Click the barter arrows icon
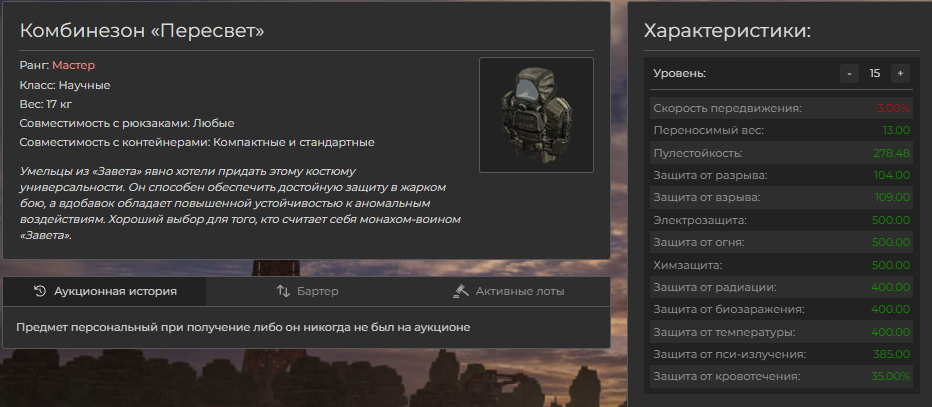932x407 pixels. (283, 291)
